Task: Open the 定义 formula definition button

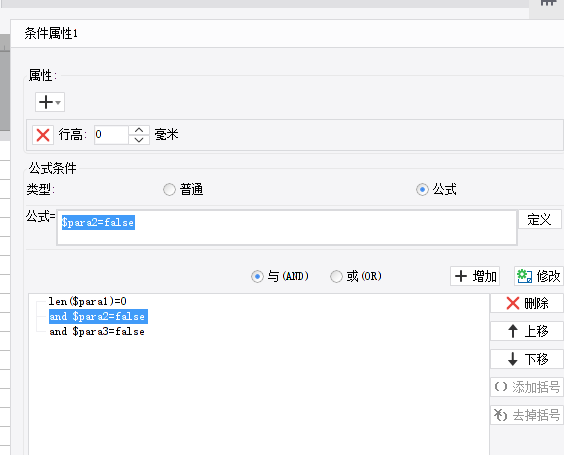Action: pos(540,219)
